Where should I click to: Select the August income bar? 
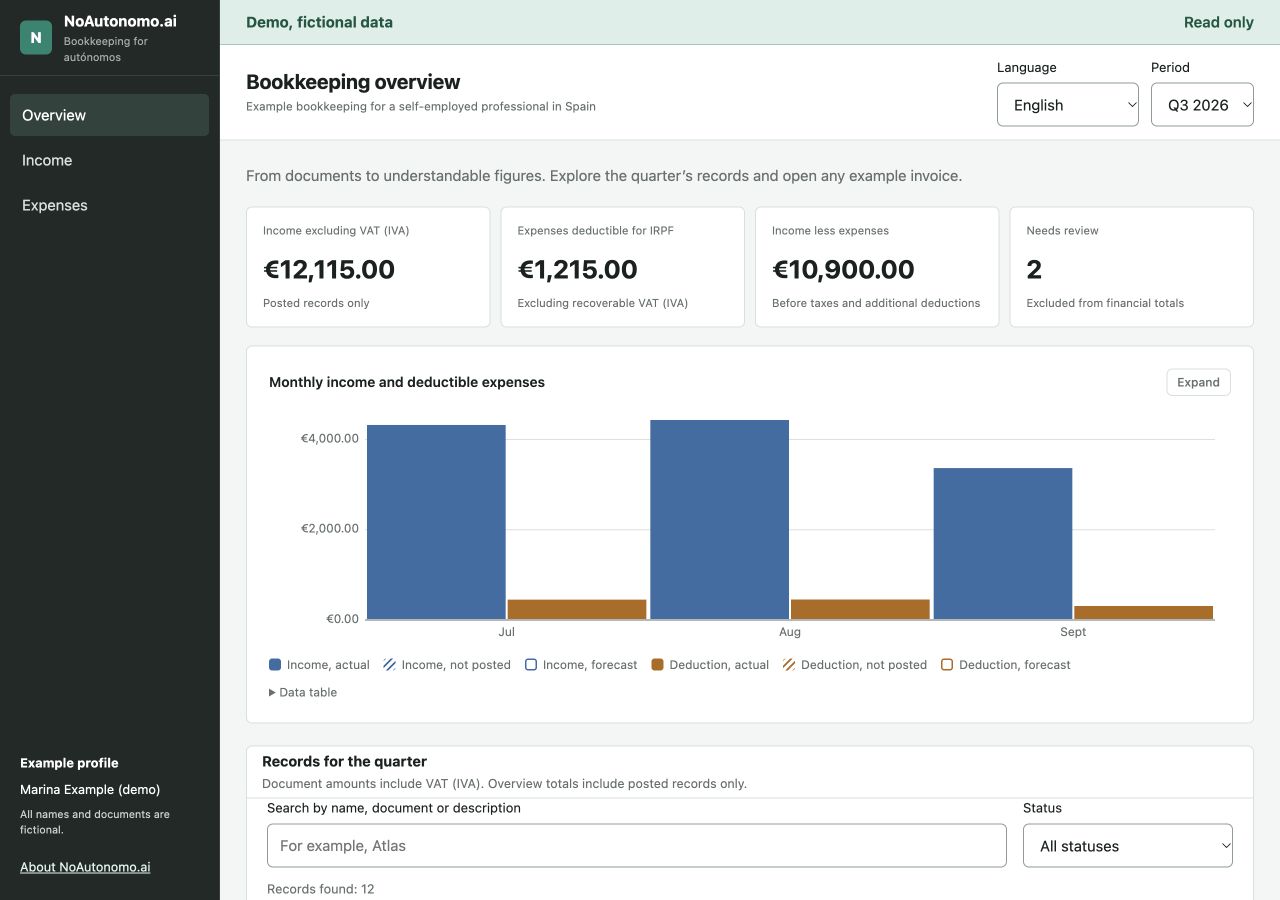pyautogui.click(x=719, y=520)
